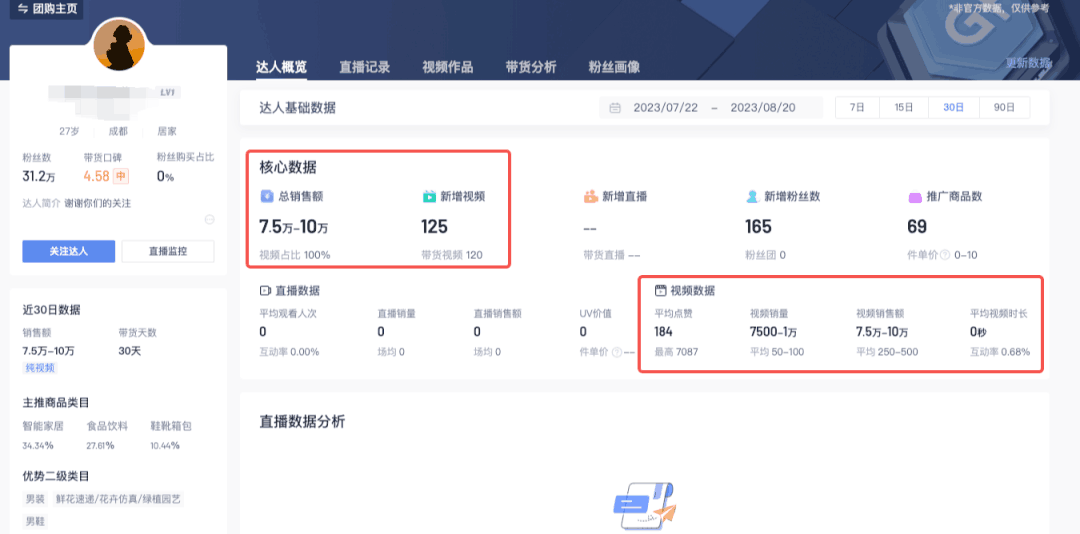Click the 男装 category tag
Image resolution: width=1080 pixels, height=534 pixels.
tap(34, 498)
